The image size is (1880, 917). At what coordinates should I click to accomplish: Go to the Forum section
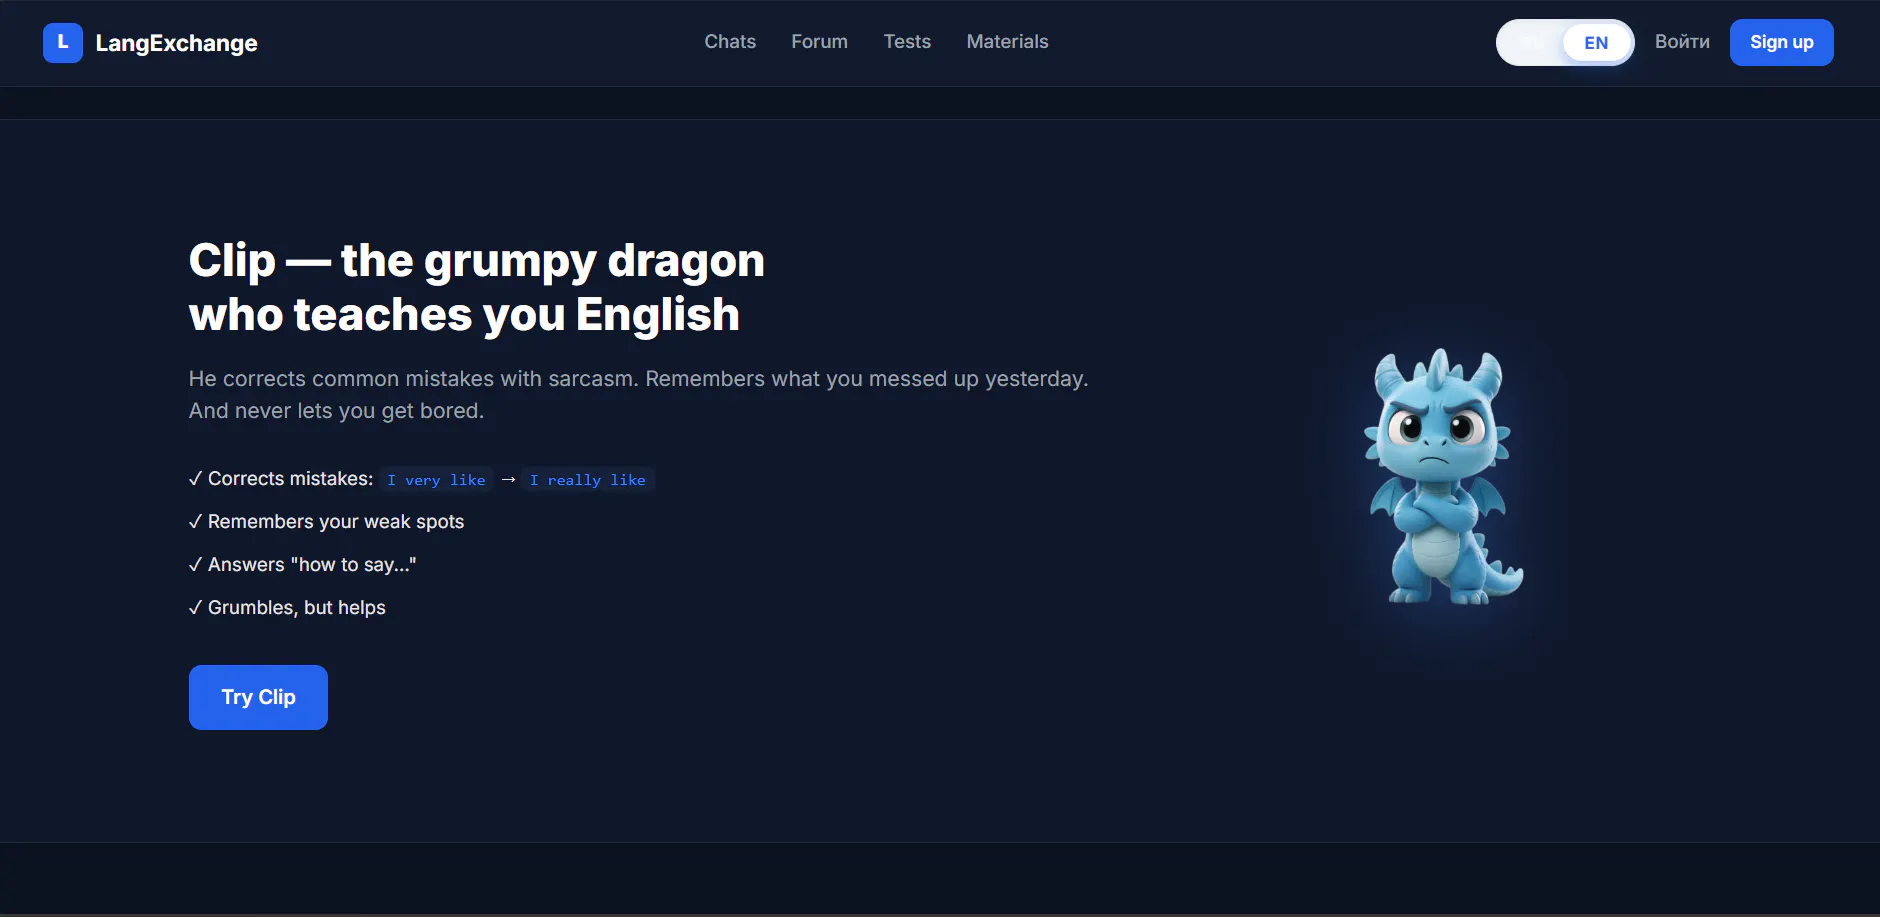pyautogui.click(x=819, y=42)
